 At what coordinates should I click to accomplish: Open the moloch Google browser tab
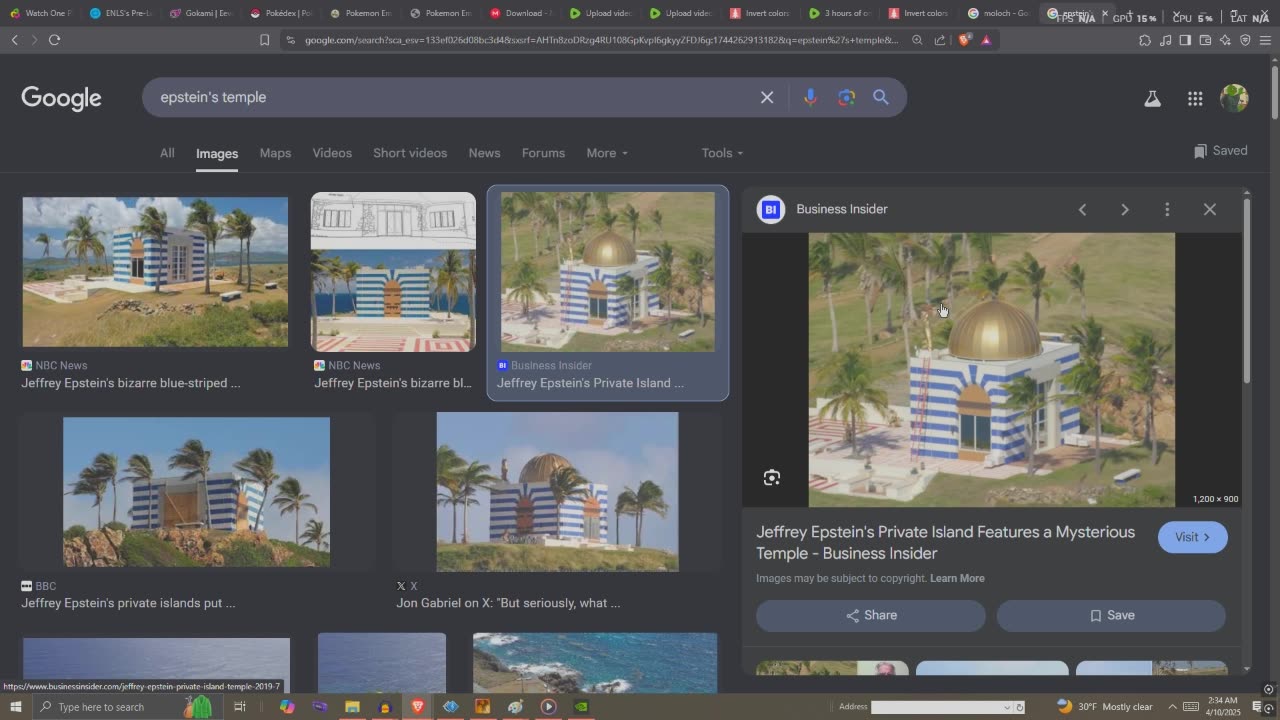pos(997,13)
